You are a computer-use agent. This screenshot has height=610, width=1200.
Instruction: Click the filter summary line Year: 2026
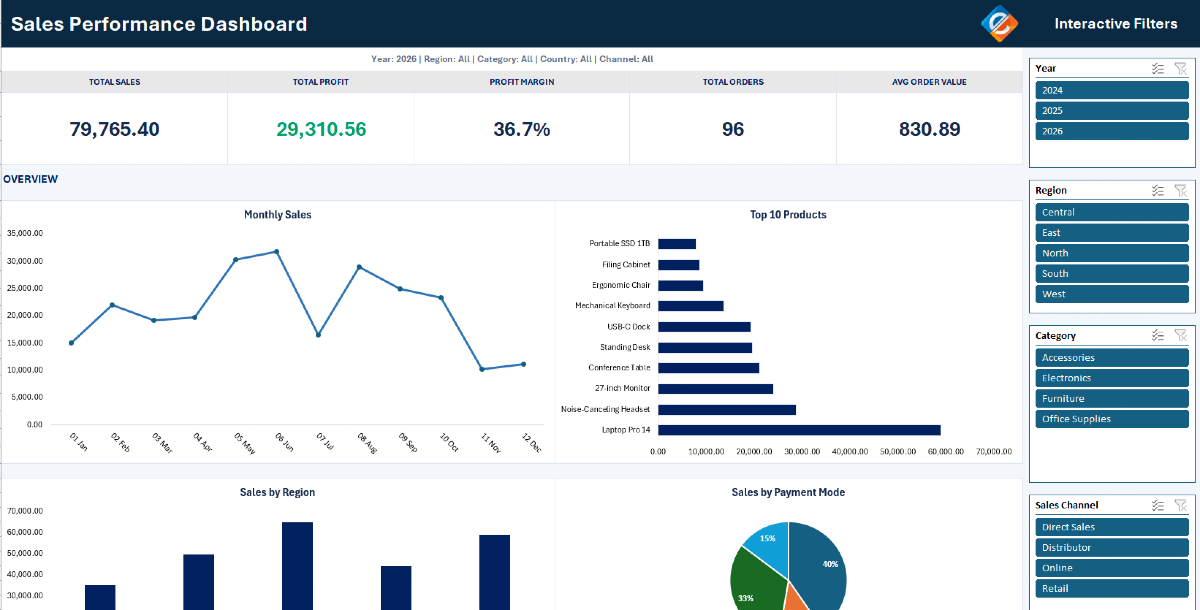512,59
